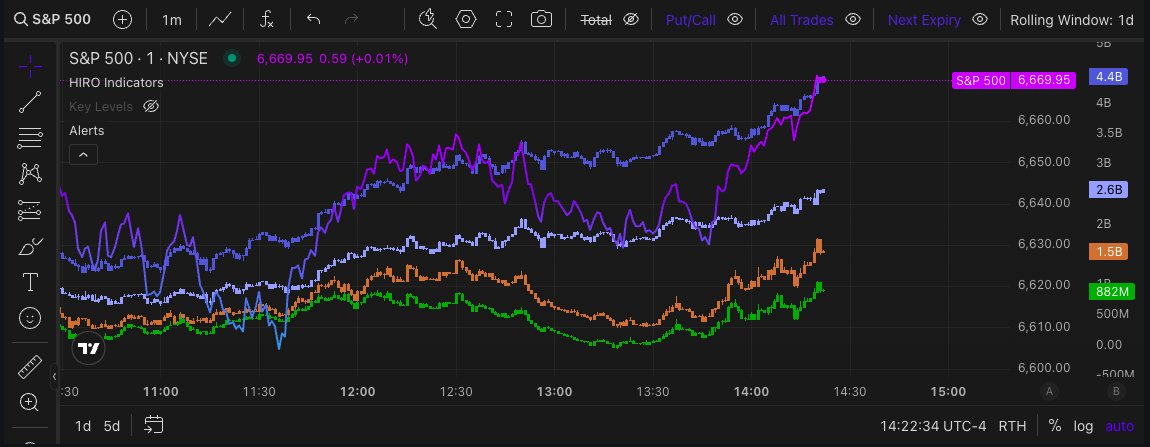The image size is (1150, 447).
Task: Toggle visibility of Key Levels indicator
Action: click(150, 106)
